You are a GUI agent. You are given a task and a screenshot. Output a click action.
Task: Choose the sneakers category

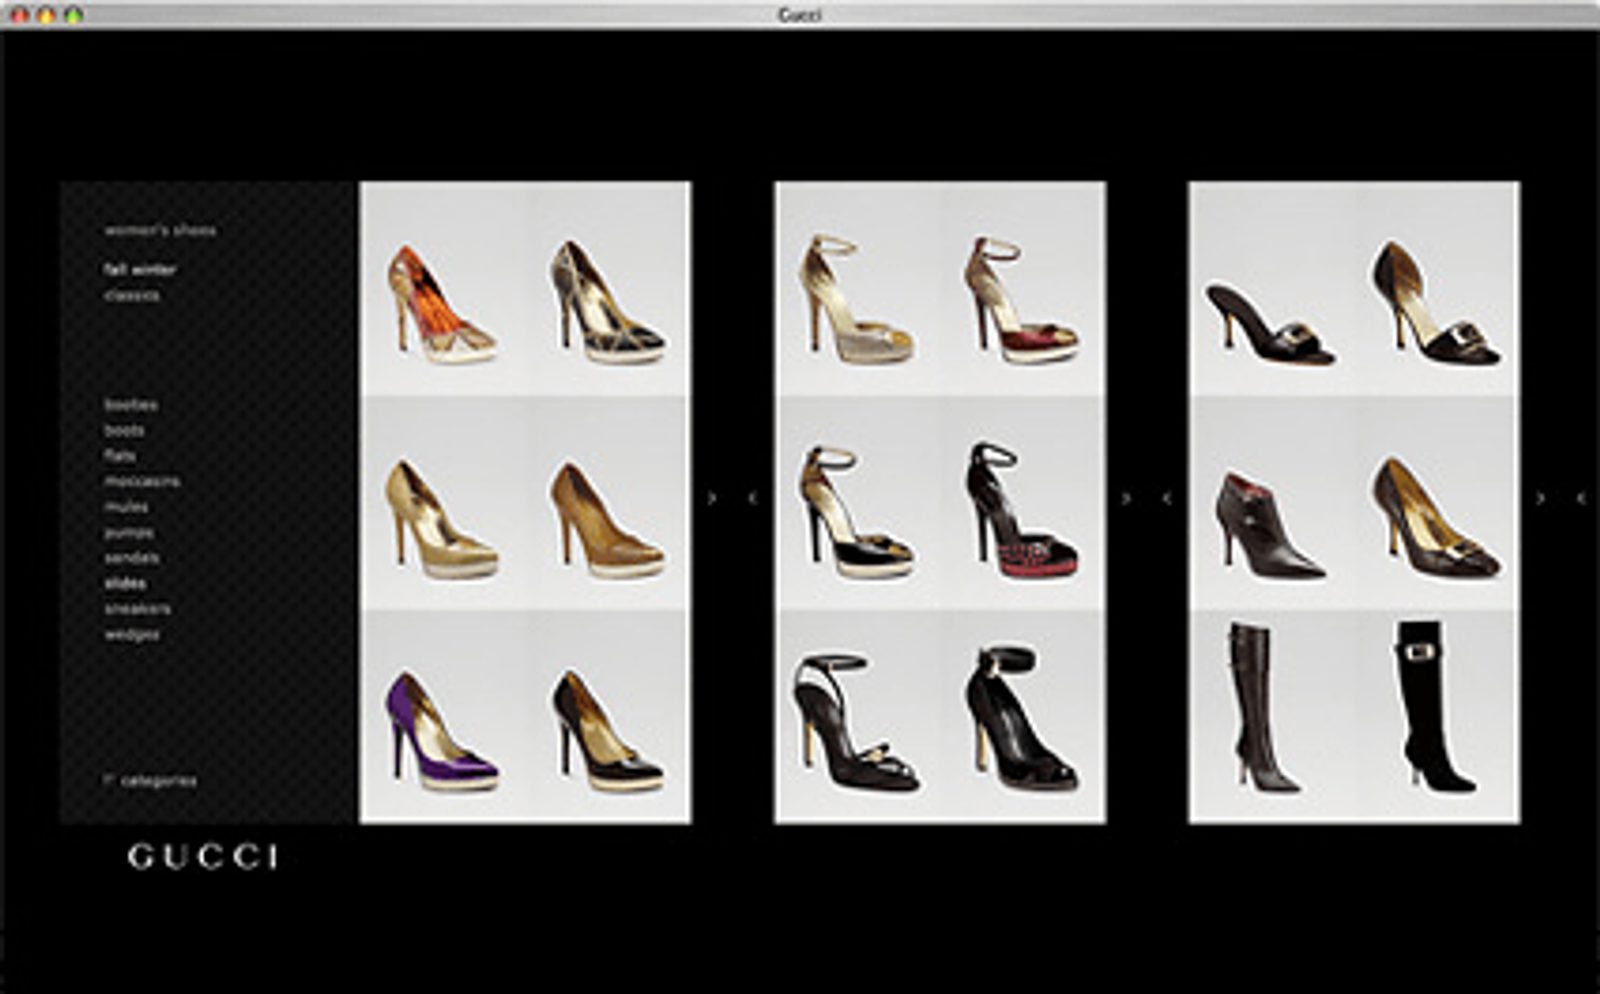click(138, 608)
